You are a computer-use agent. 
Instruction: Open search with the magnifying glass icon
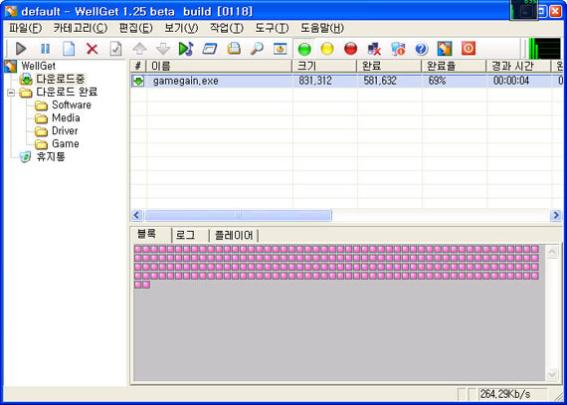click(257, 49)
